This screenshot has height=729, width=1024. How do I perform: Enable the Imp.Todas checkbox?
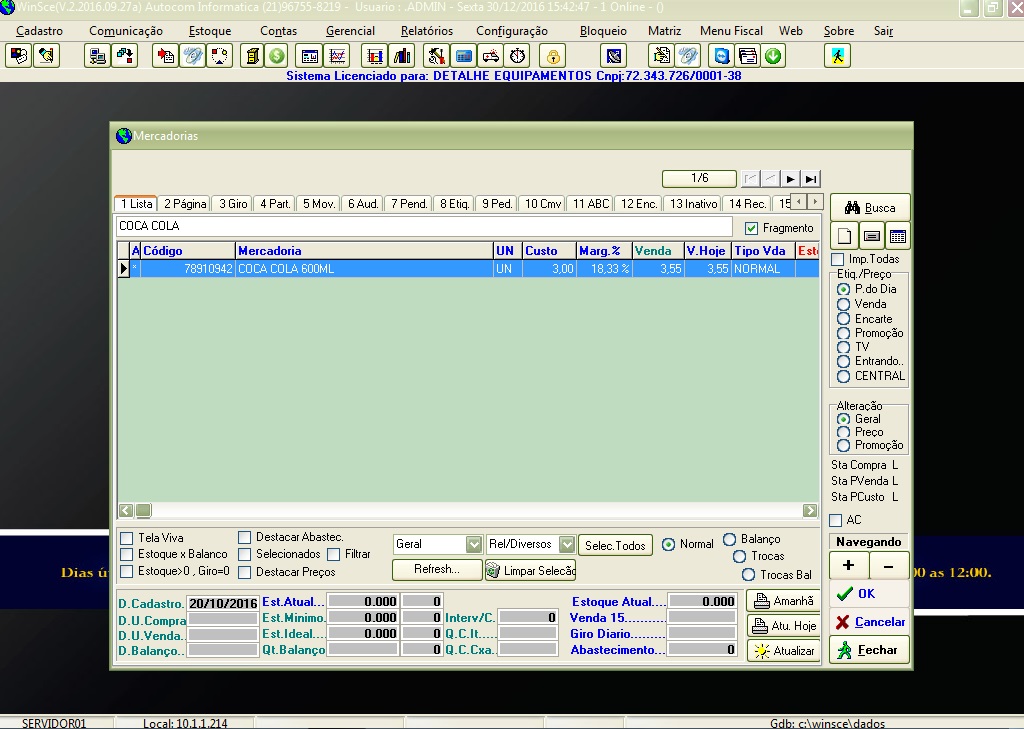838,259
